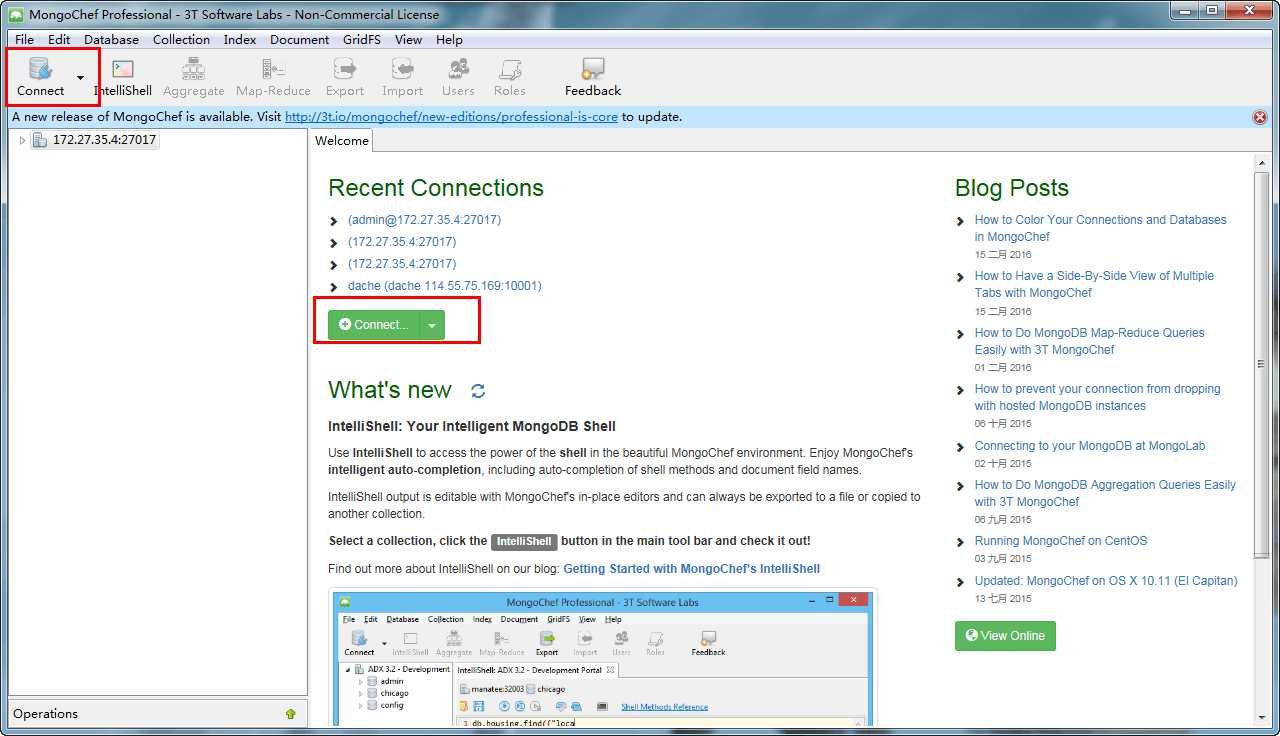
Task: Click the Export toolbar icon
Action: click(345, 77)
